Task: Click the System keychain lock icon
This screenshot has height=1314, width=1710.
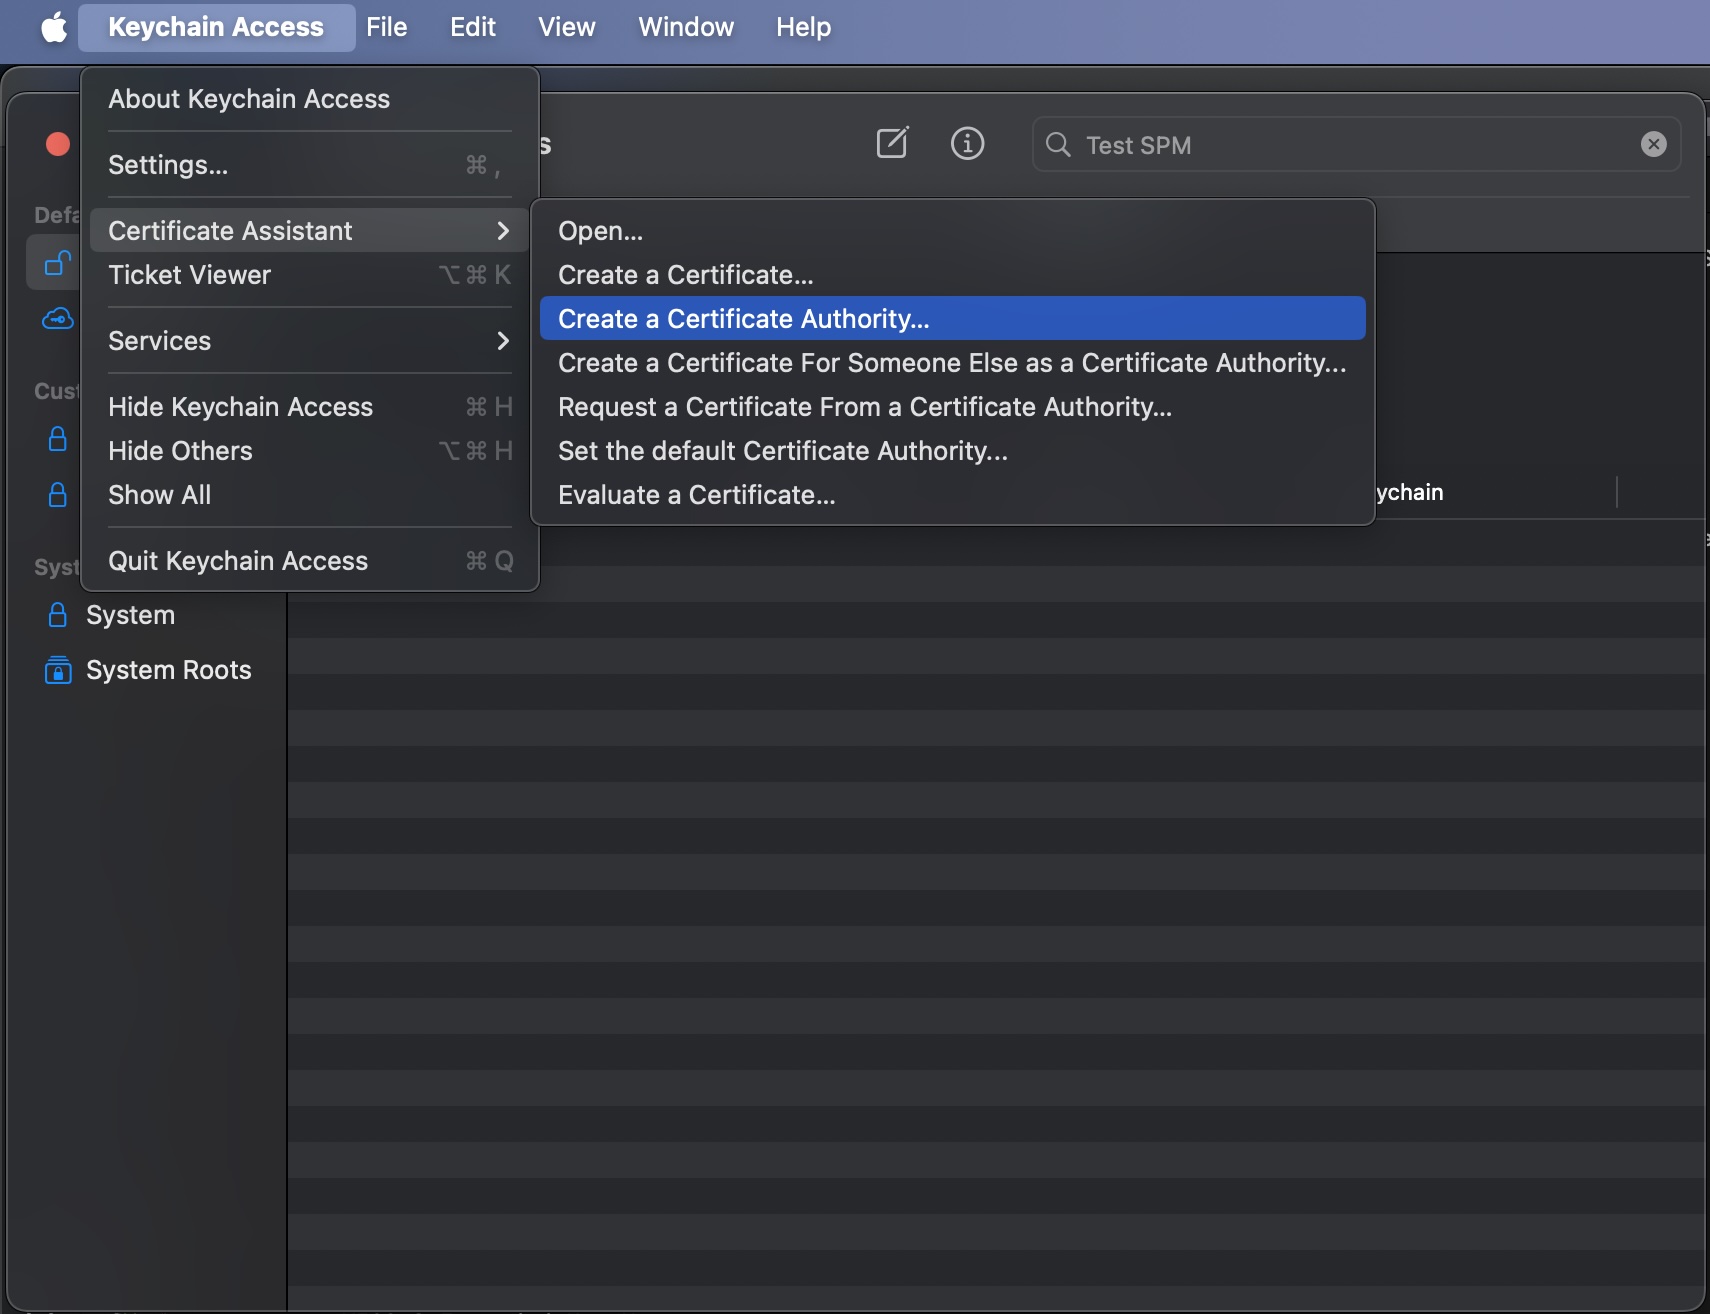Action: pyautogui.click(x=58, y=615)
